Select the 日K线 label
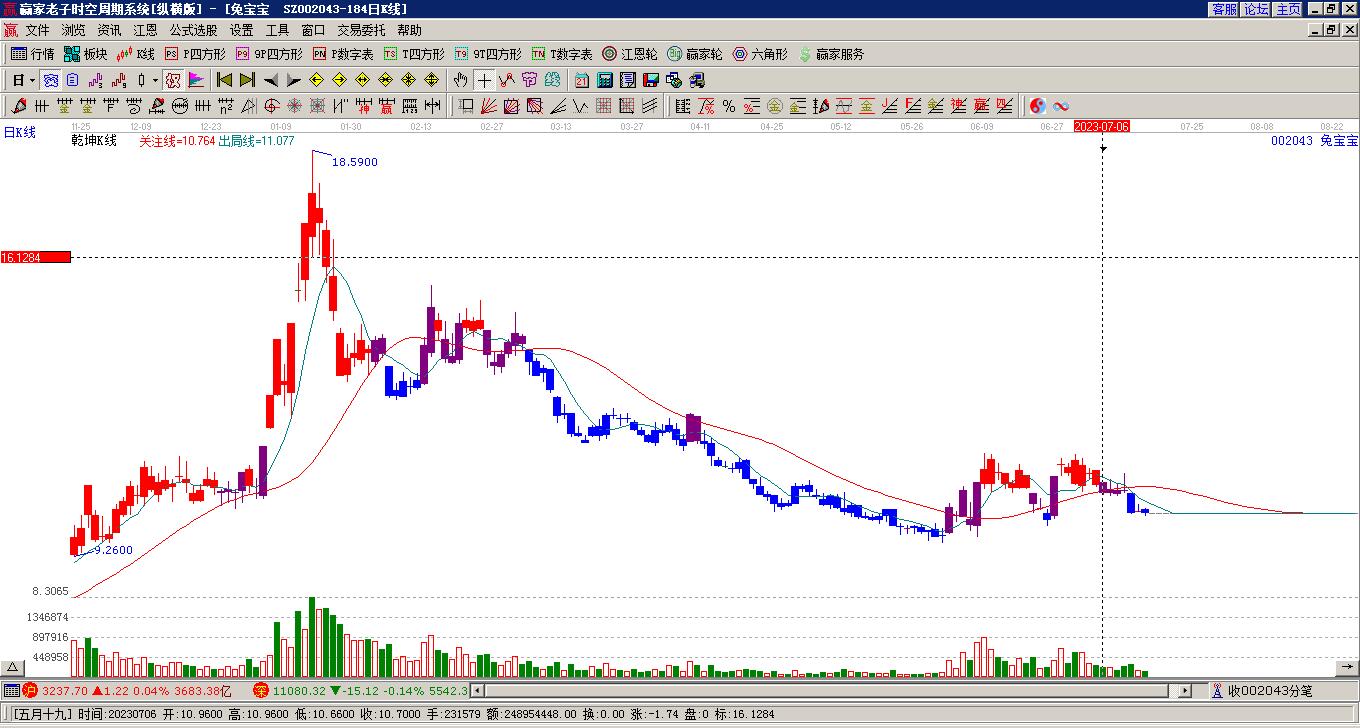 pos(19,132)
